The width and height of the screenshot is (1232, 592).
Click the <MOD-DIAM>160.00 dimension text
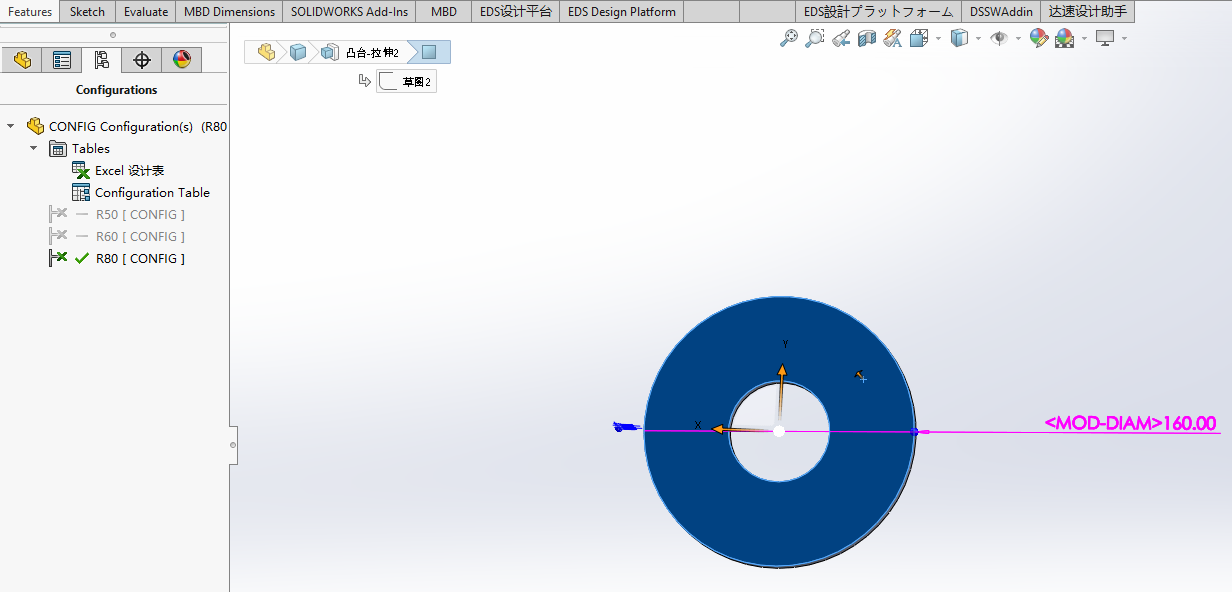1130,423
